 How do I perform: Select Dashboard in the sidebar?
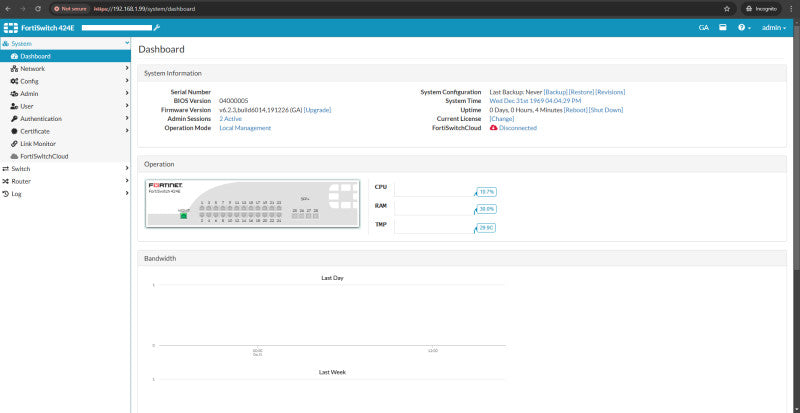(65, 56)
